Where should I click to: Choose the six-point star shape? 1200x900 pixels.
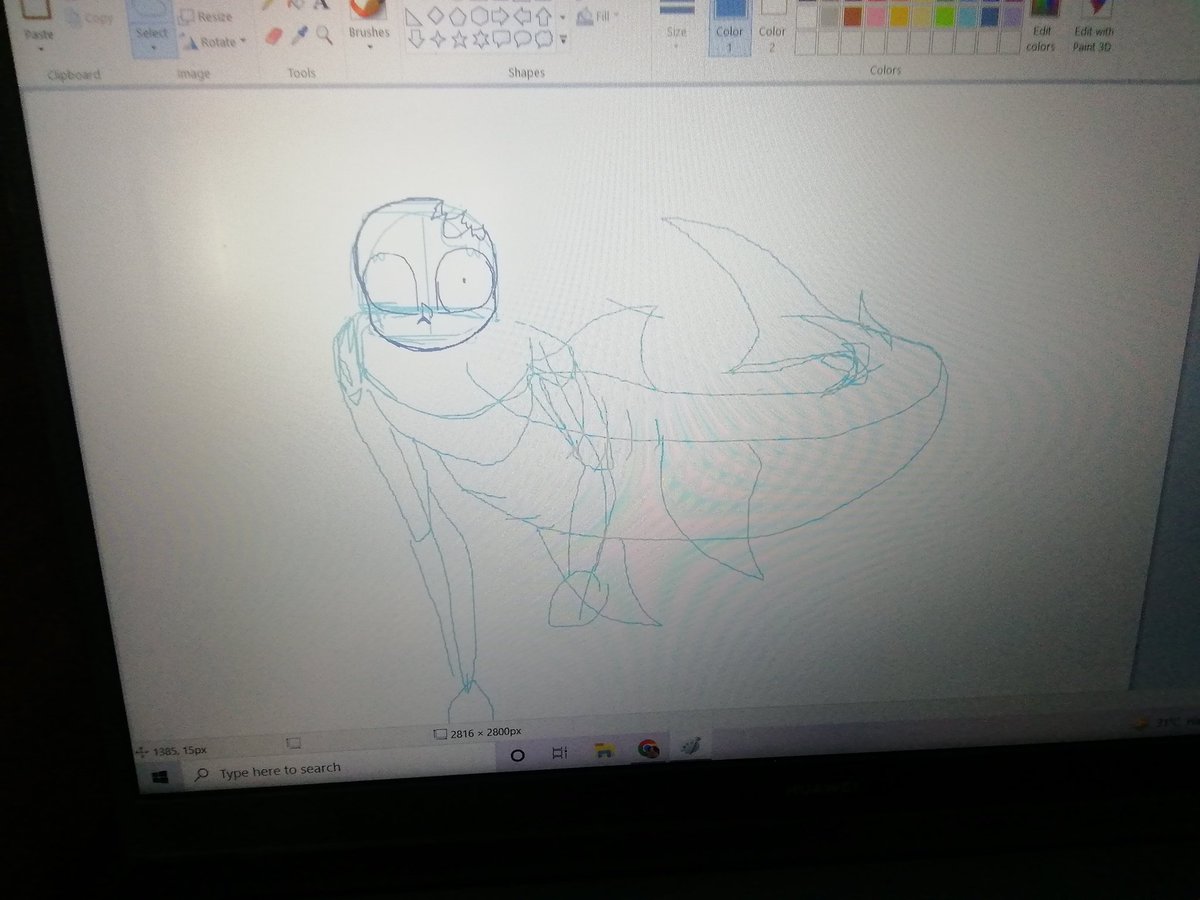(x=479, y=40)
